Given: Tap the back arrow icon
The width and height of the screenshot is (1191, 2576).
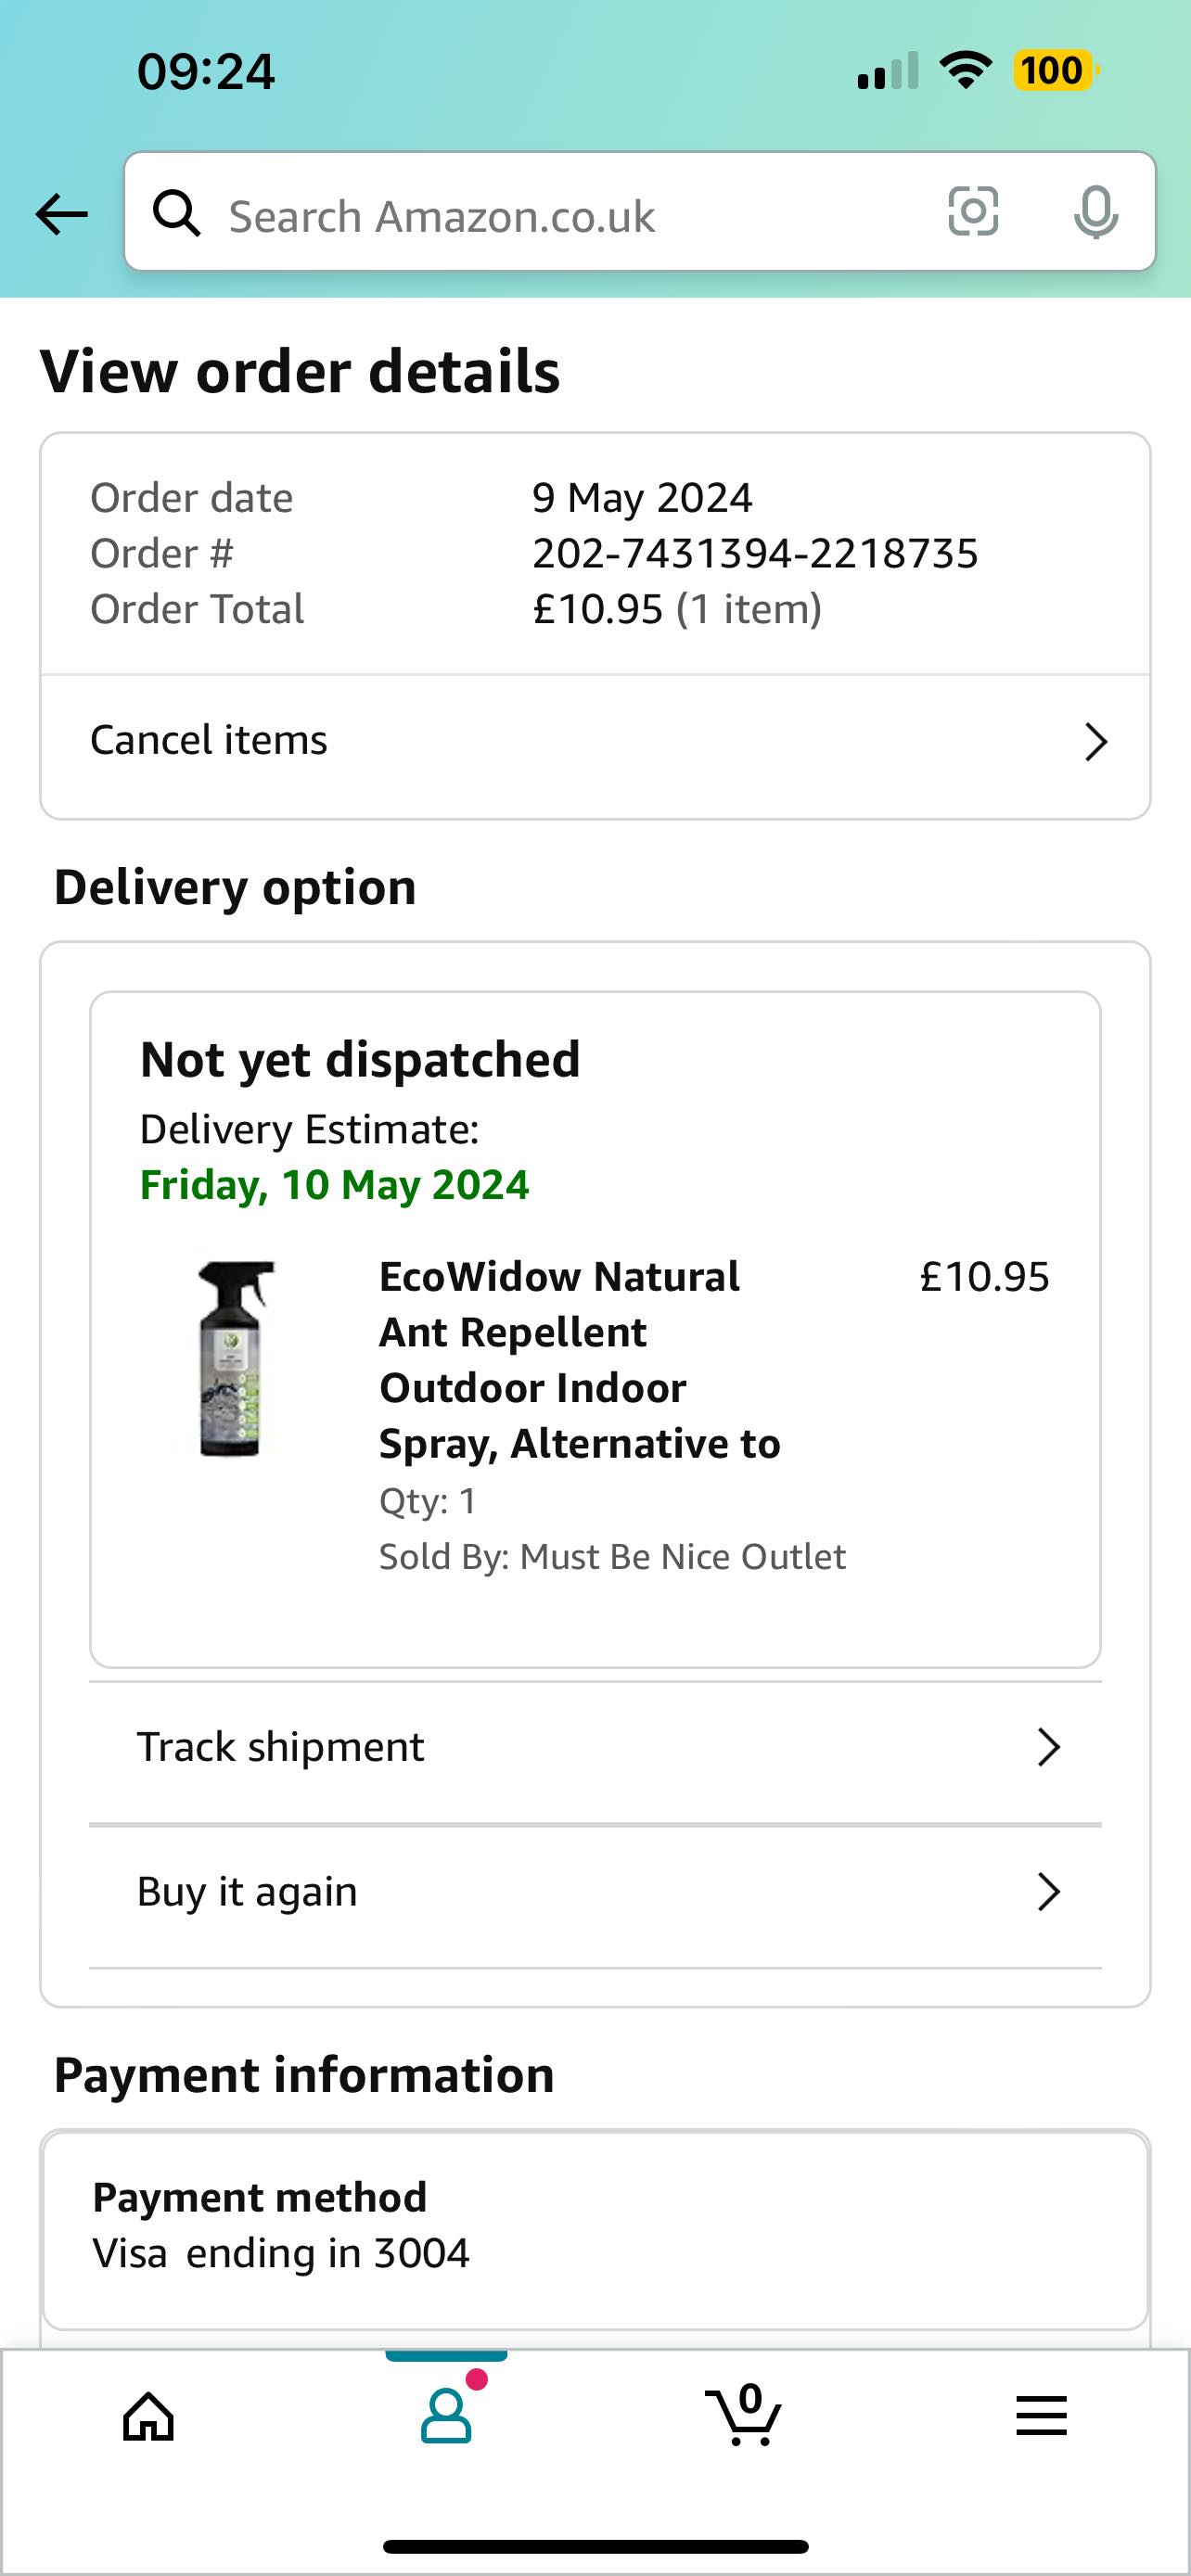Looking at the screenshot, I should tap(61, 214).
